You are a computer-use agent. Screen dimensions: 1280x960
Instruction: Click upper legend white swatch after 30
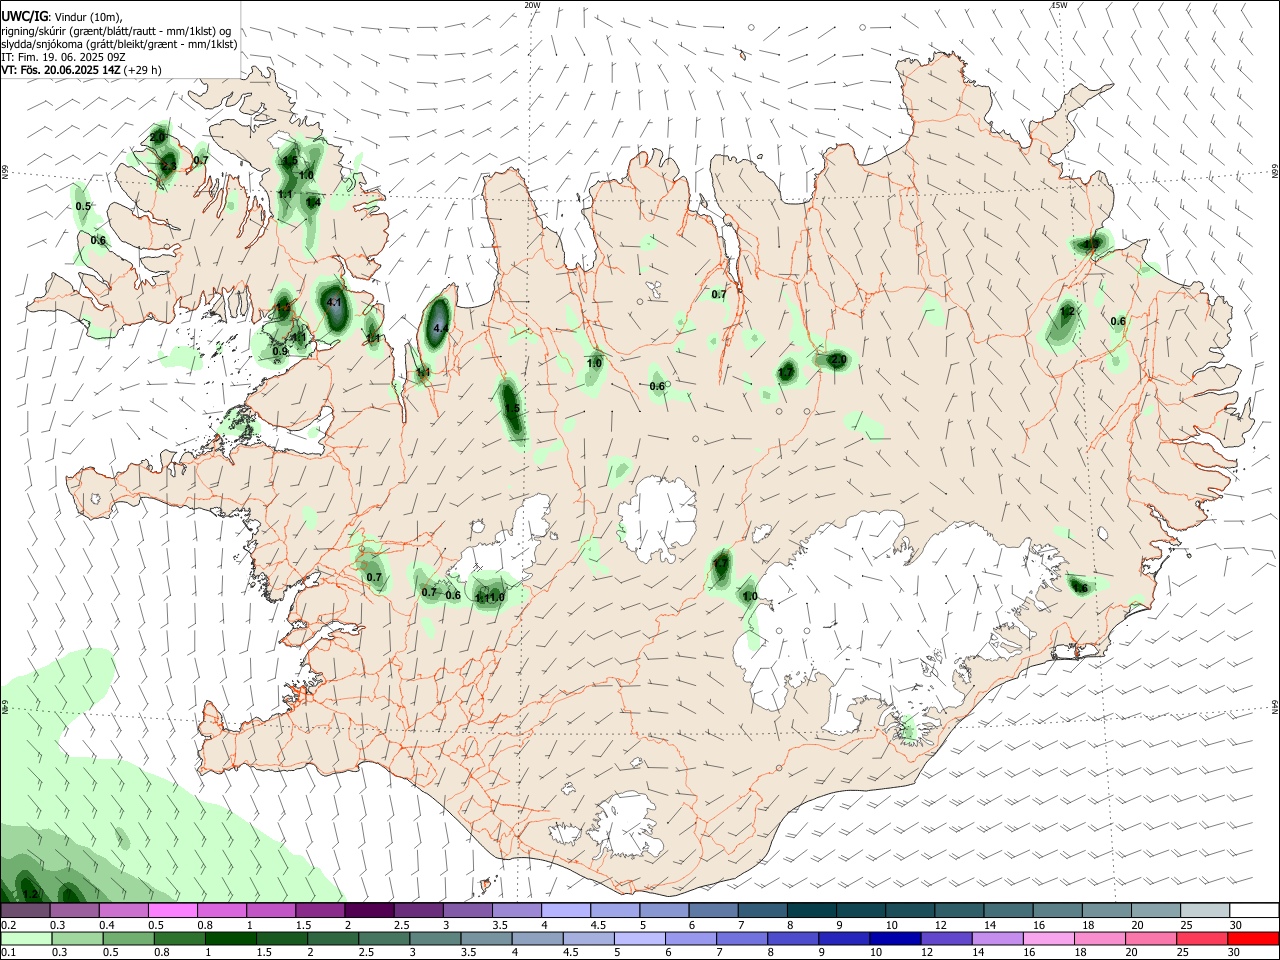click(1254, 911)
